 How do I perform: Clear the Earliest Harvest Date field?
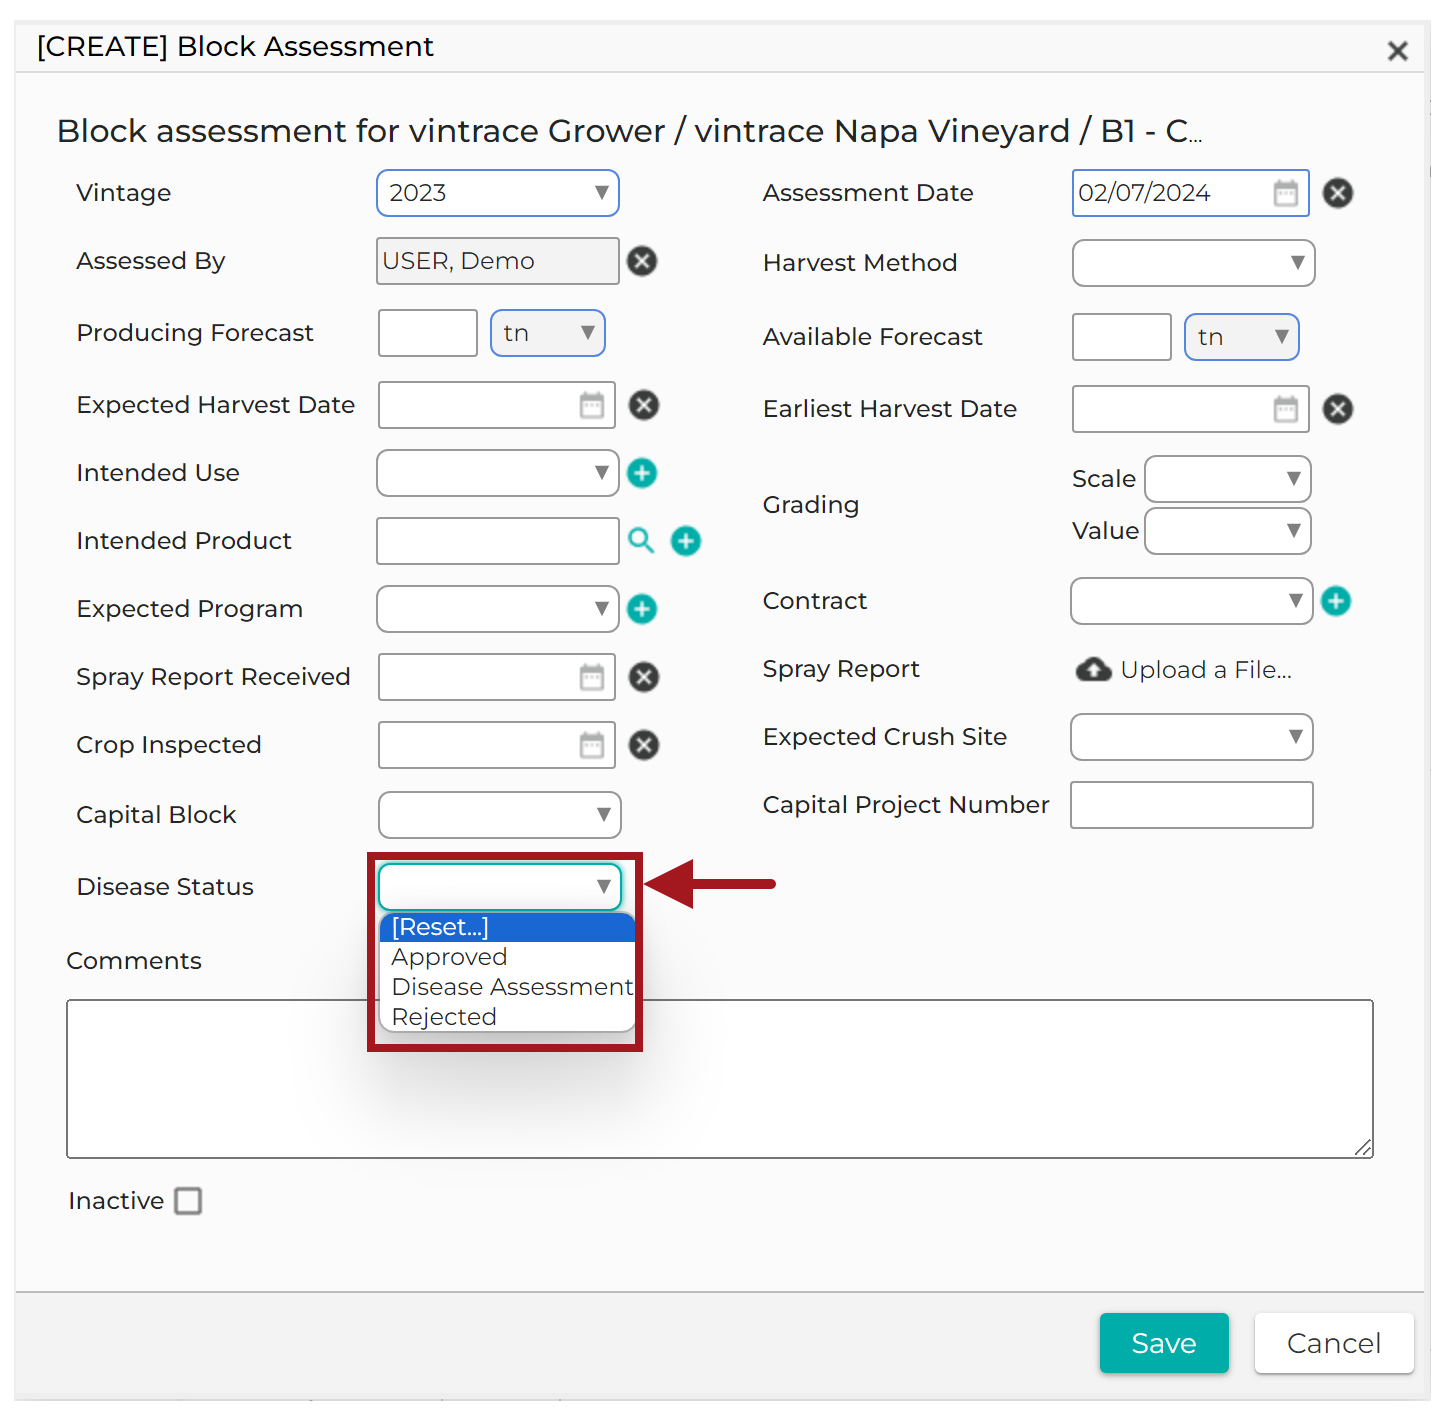point(1338,409)
